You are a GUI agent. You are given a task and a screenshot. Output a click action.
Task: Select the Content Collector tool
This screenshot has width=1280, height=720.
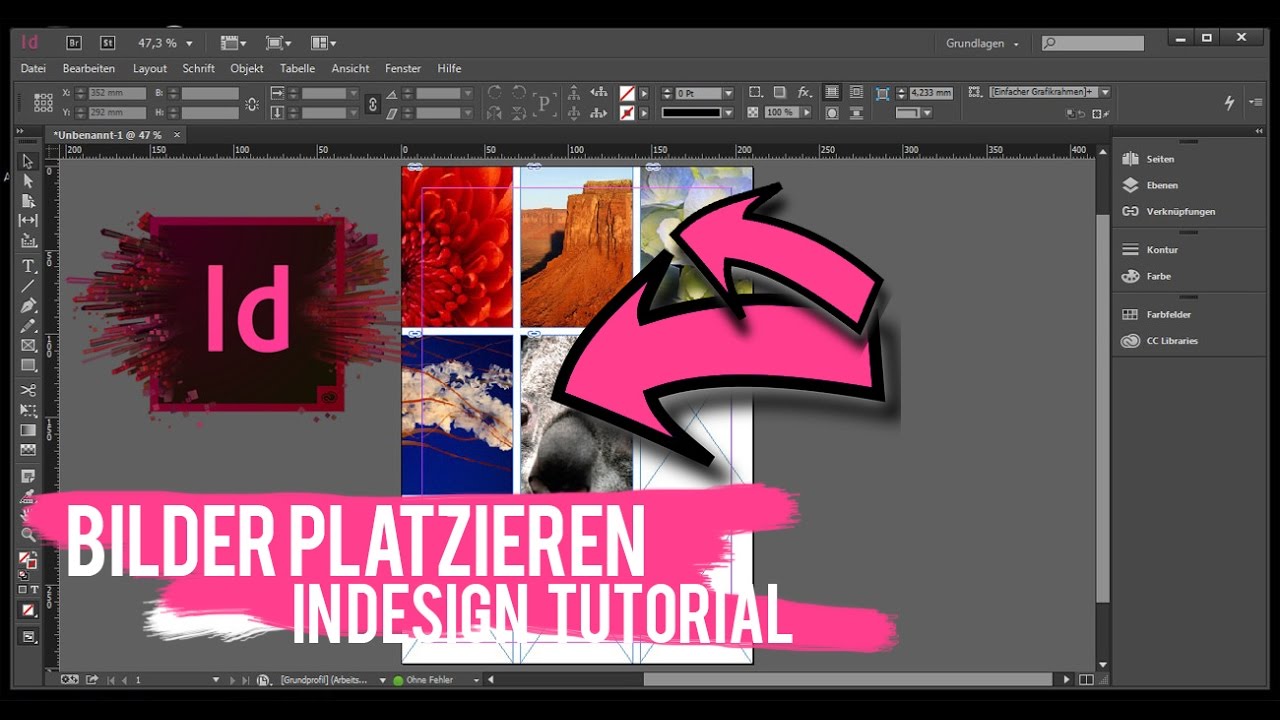[x=28, y=241]
